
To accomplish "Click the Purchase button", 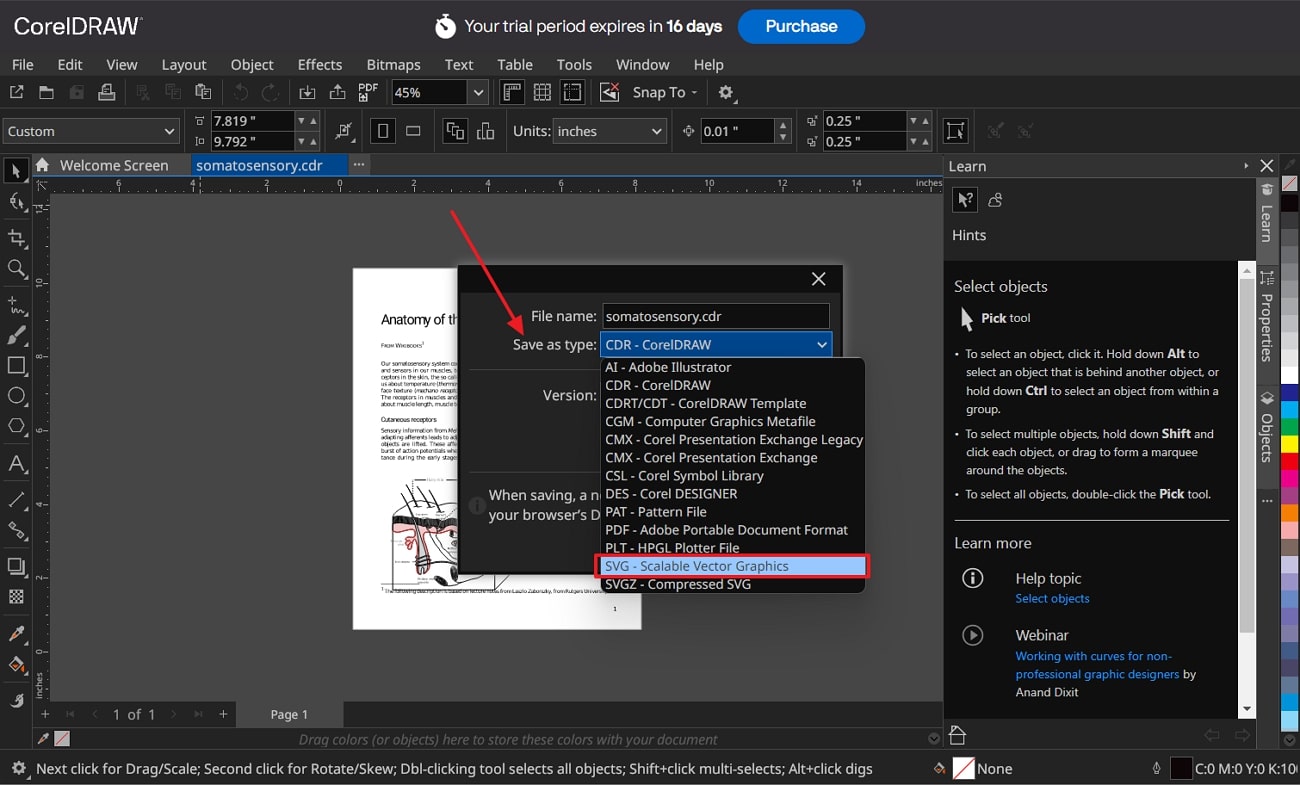I will pyautogui.click(x=801, y=26).
